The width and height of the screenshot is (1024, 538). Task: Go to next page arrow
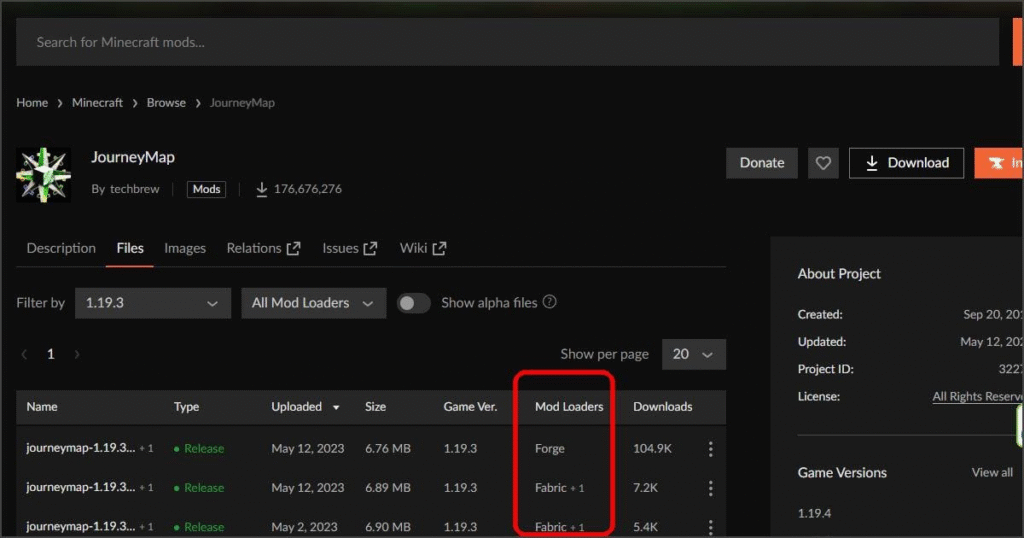point(77,354)
